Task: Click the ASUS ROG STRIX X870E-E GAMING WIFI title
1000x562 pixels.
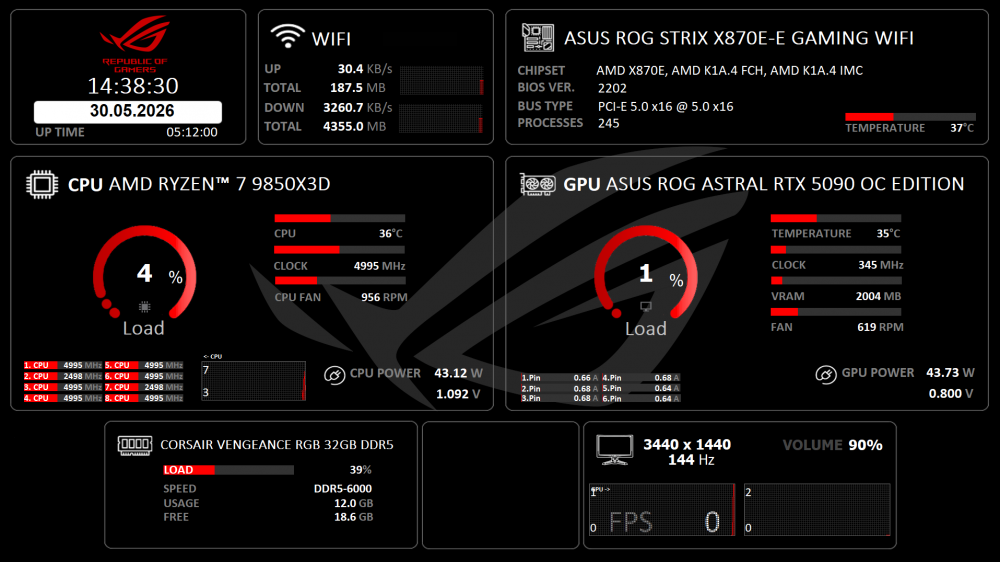Action: [x=739, y=38]
